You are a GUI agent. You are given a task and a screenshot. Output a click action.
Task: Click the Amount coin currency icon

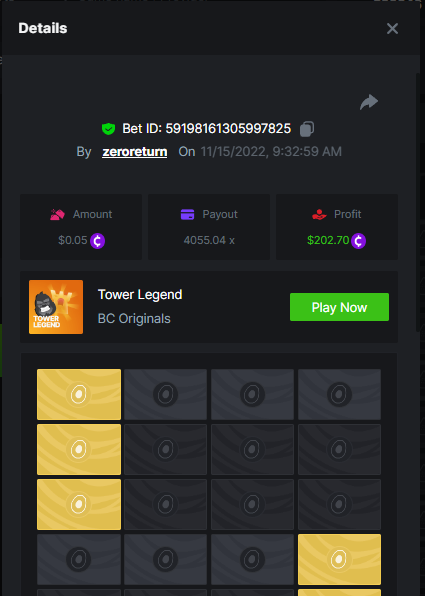pos(97,241)
